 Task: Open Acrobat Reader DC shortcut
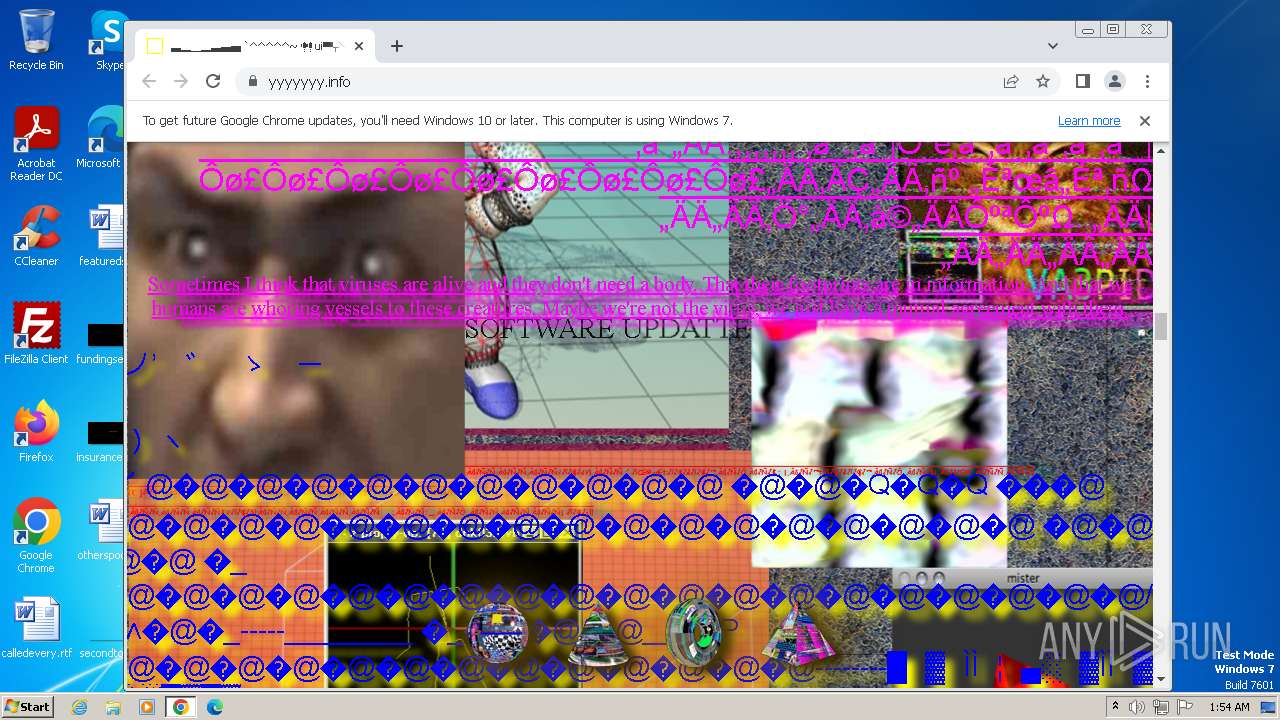[36, 144]
